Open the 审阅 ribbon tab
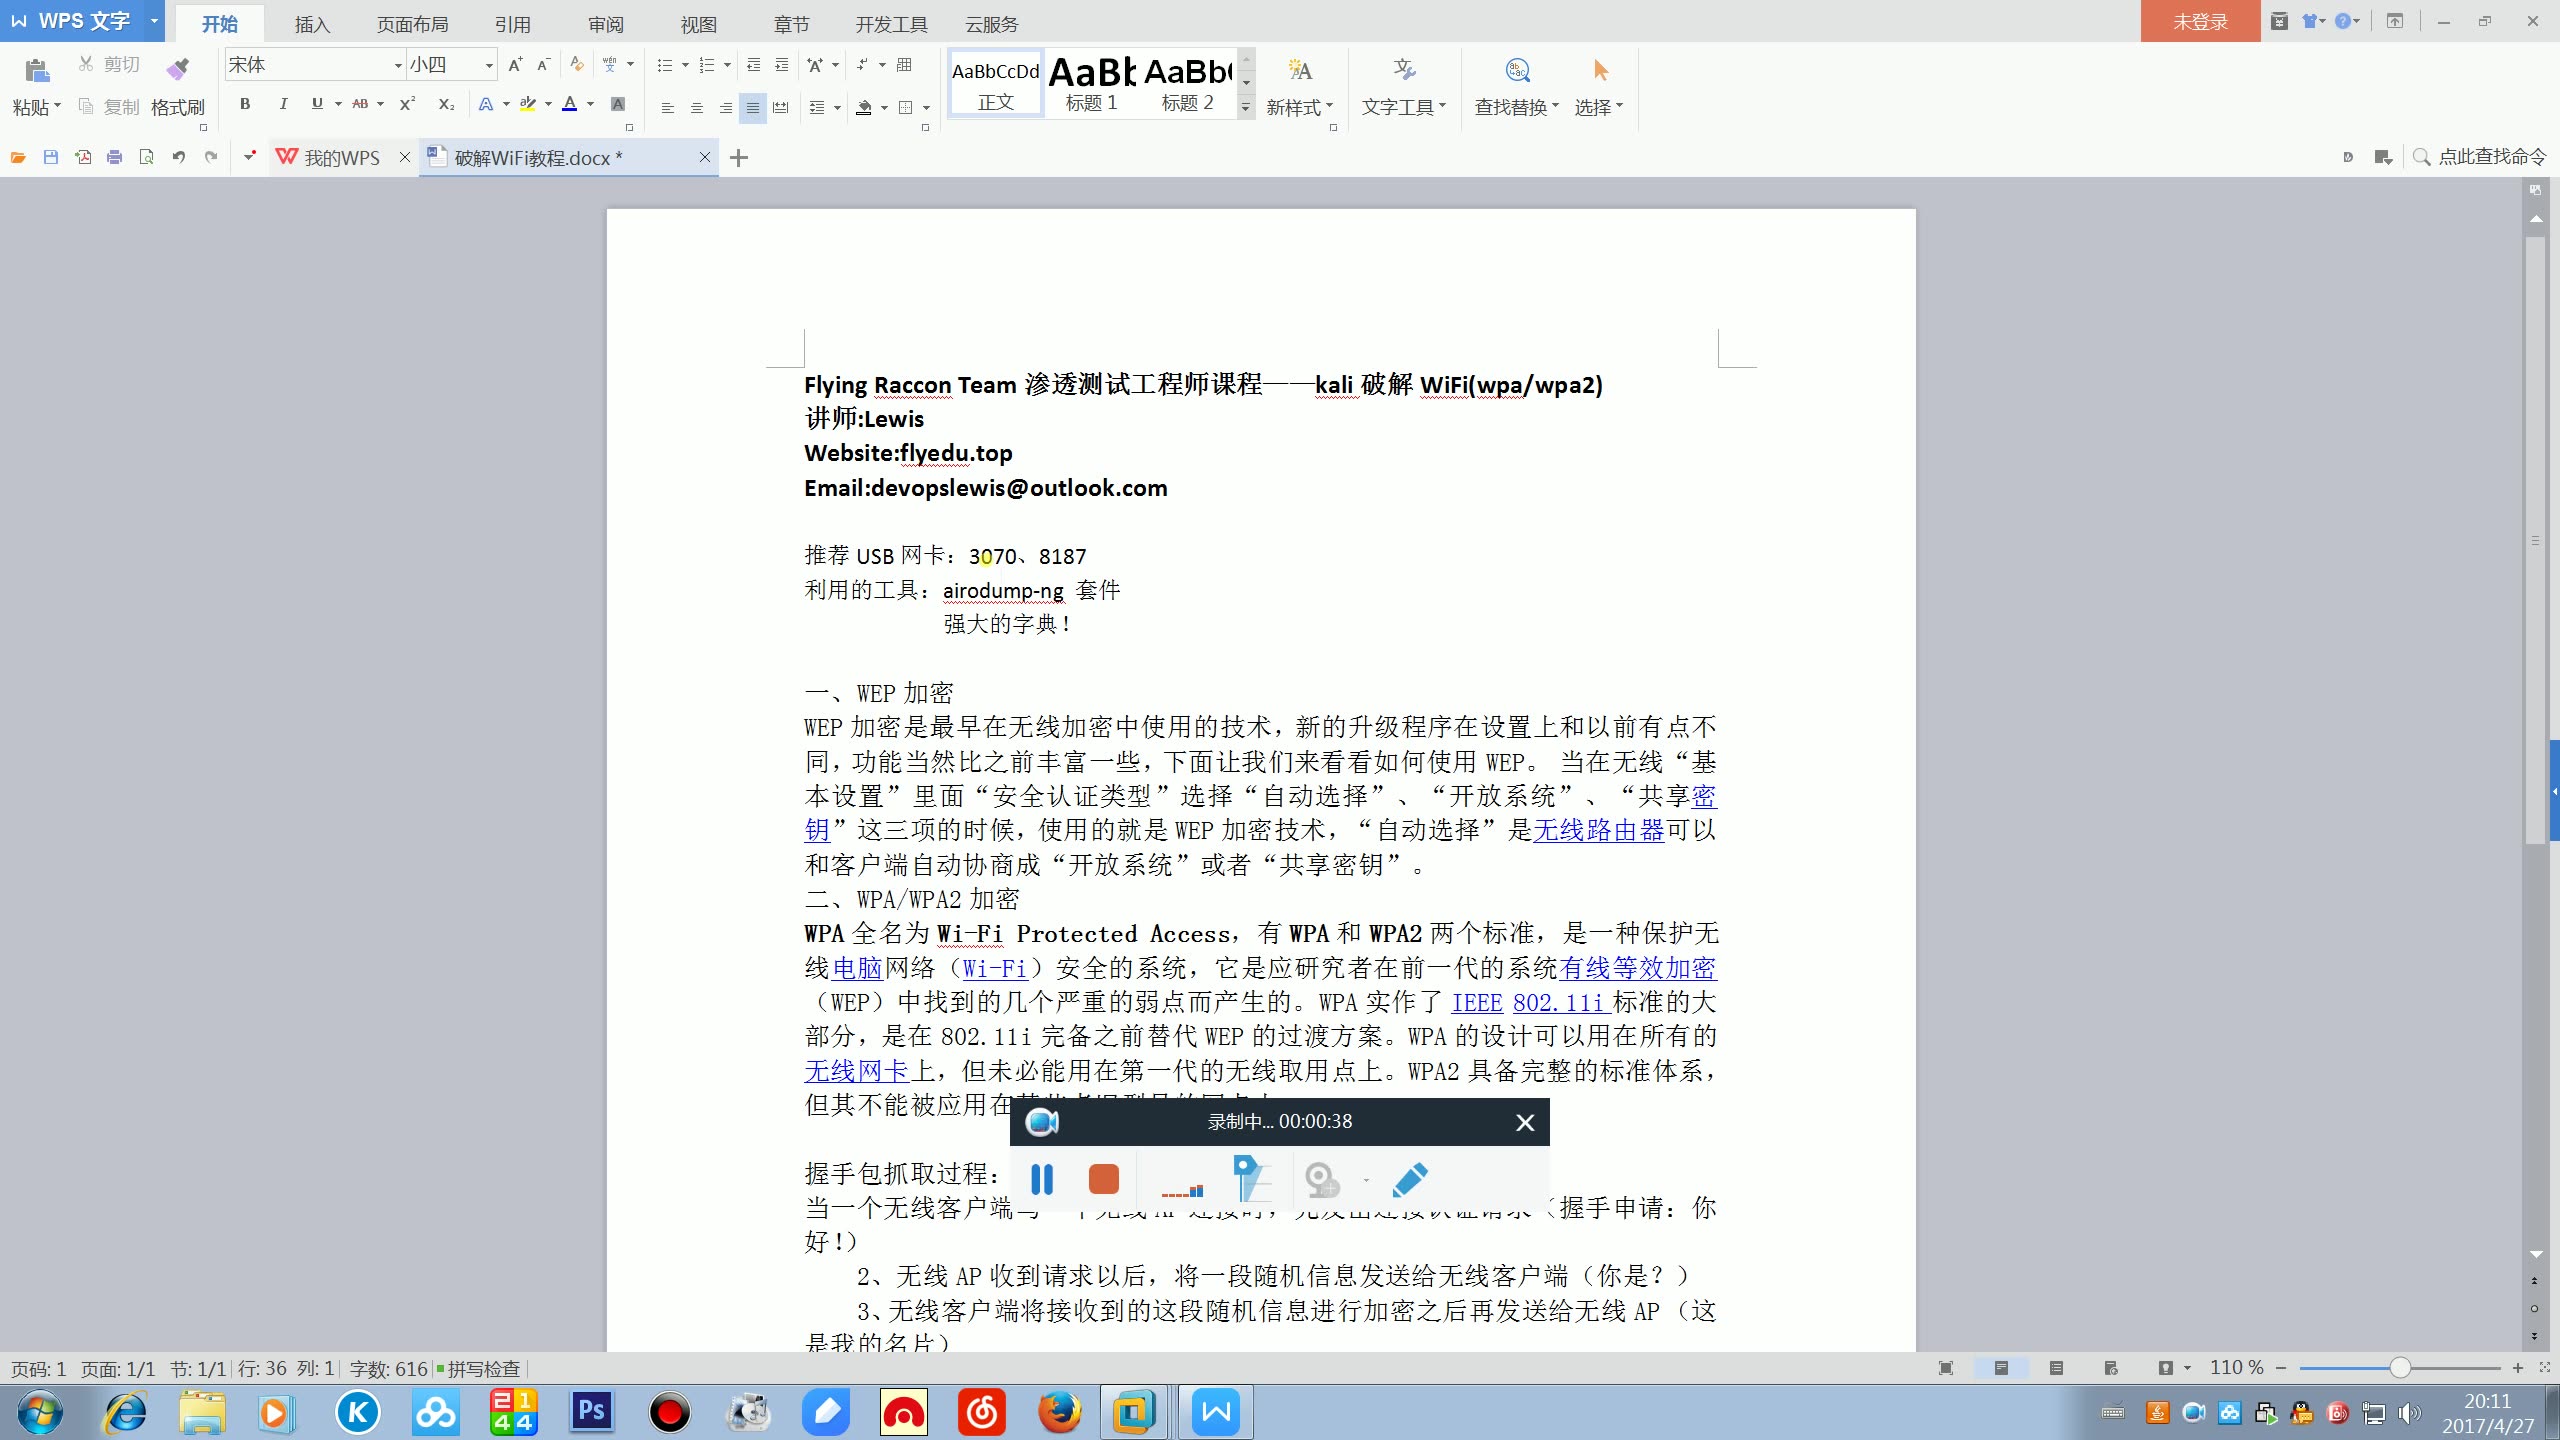The image size is (2560, 1440). [605, 24]
